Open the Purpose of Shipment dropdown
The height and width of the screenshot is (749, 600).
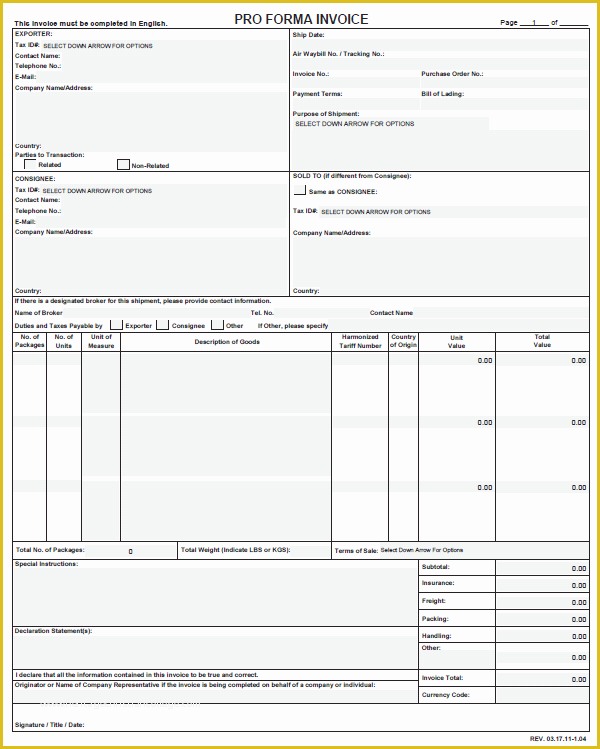(x=391, y=124)
